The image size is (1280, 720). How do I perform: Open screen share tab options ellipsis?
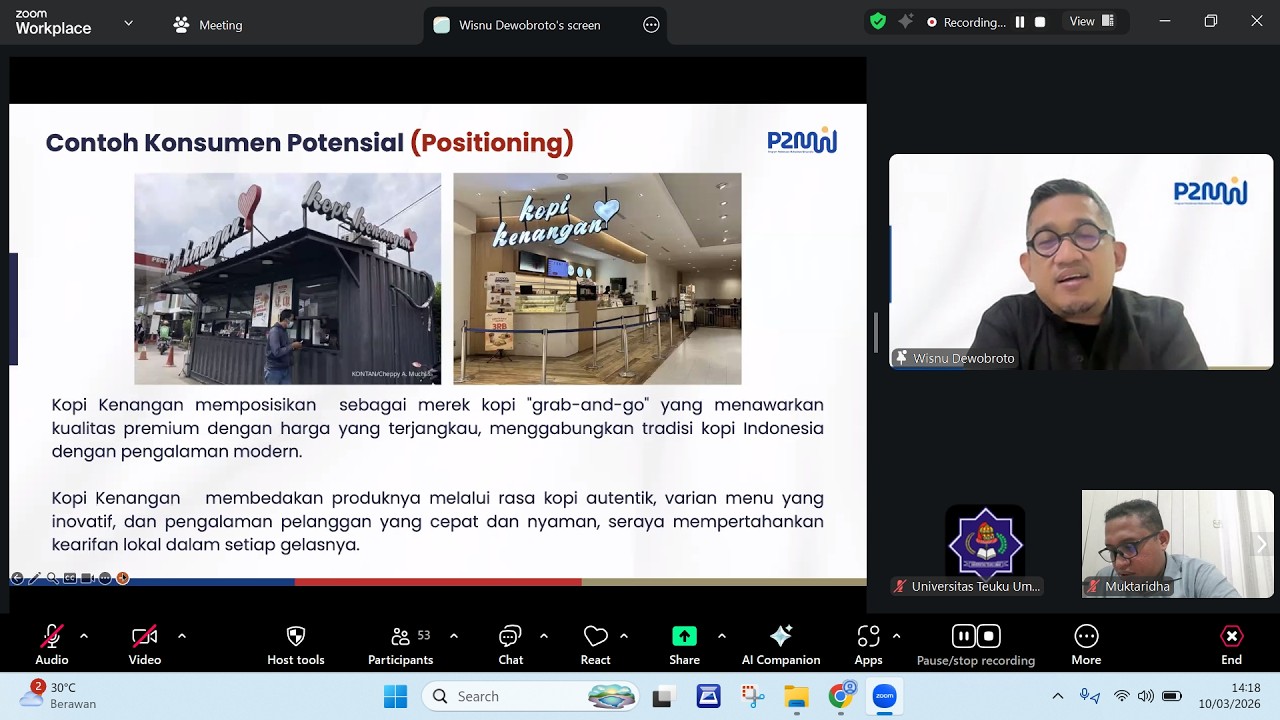(651, 25)
